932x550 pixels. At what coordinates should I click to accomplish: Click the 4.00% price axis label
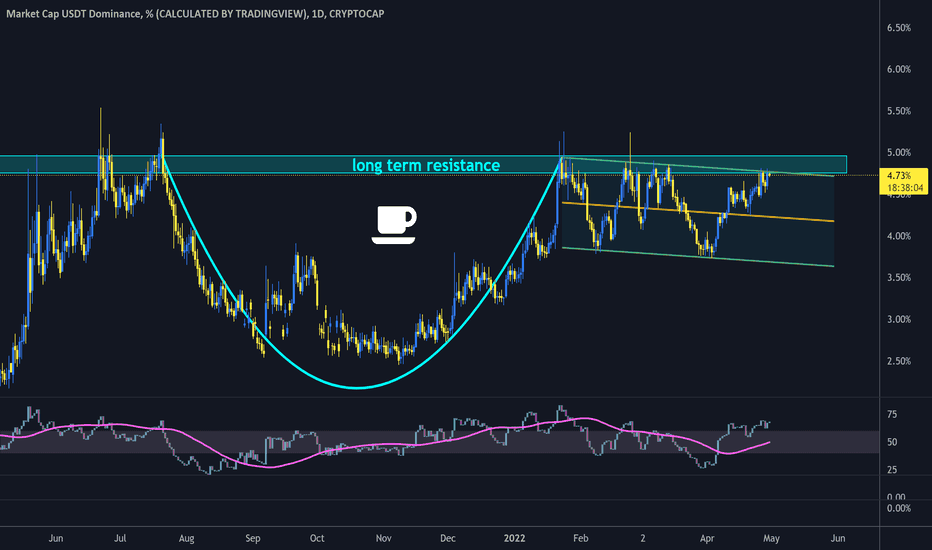tap(899, 236)
